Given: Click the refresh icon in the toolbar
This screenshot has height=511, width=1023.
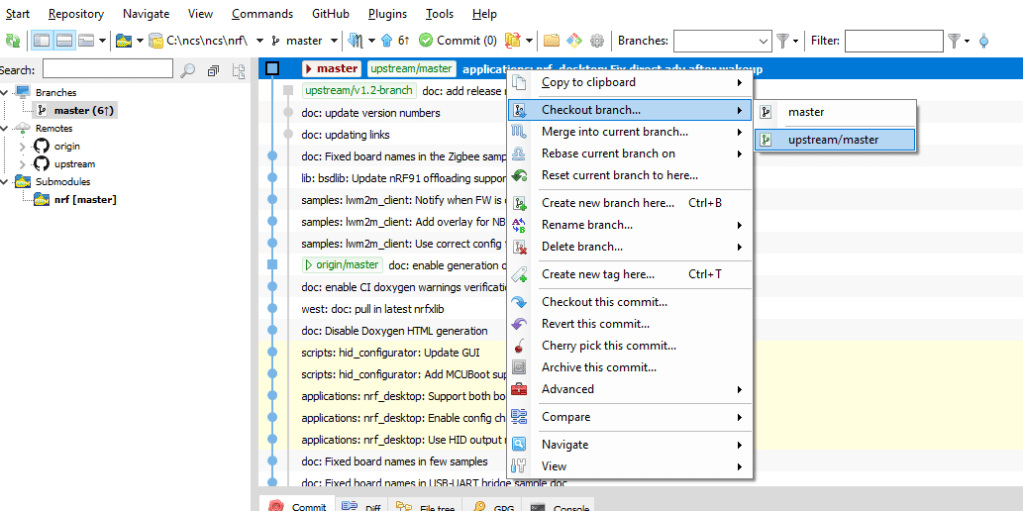Looking at the screenshot, I should (x=13, y=41).
